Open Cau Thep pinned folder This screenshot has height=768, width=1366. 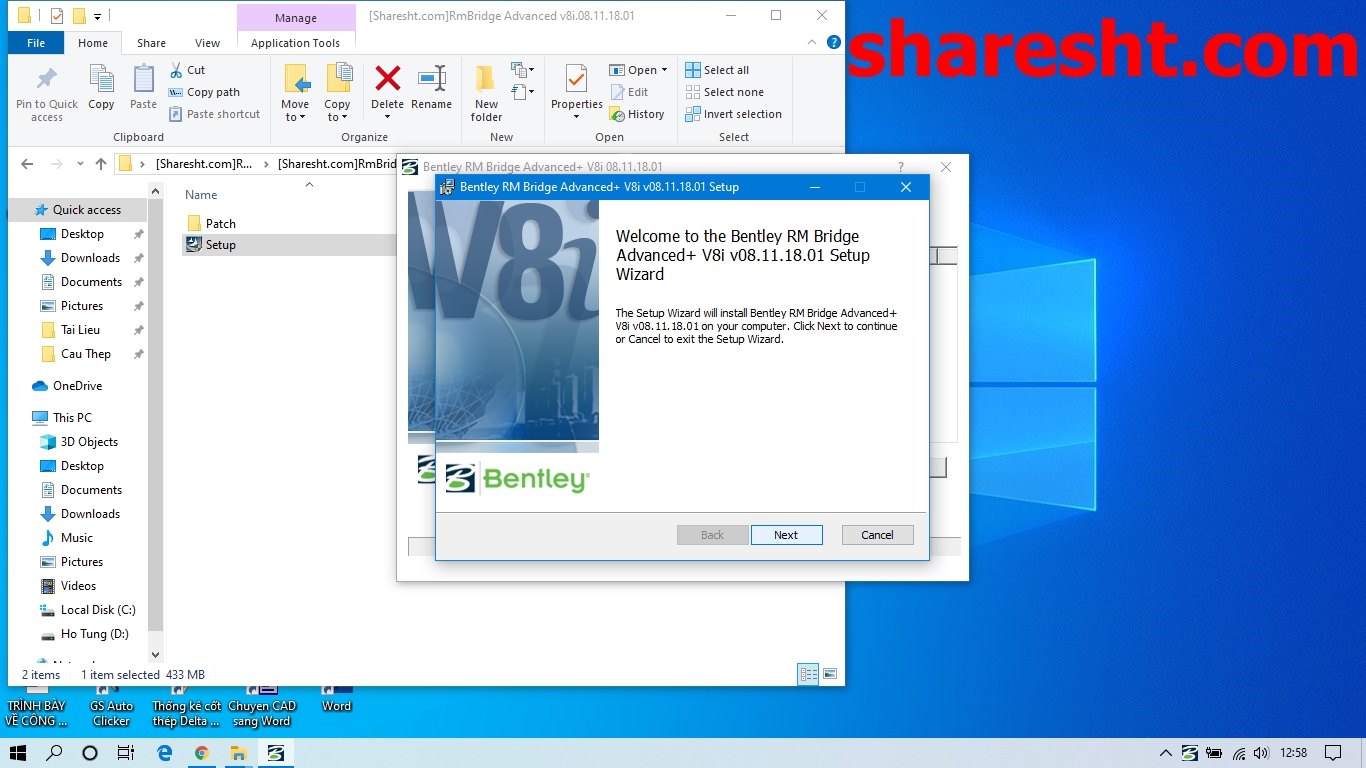(x=85, y=354)
